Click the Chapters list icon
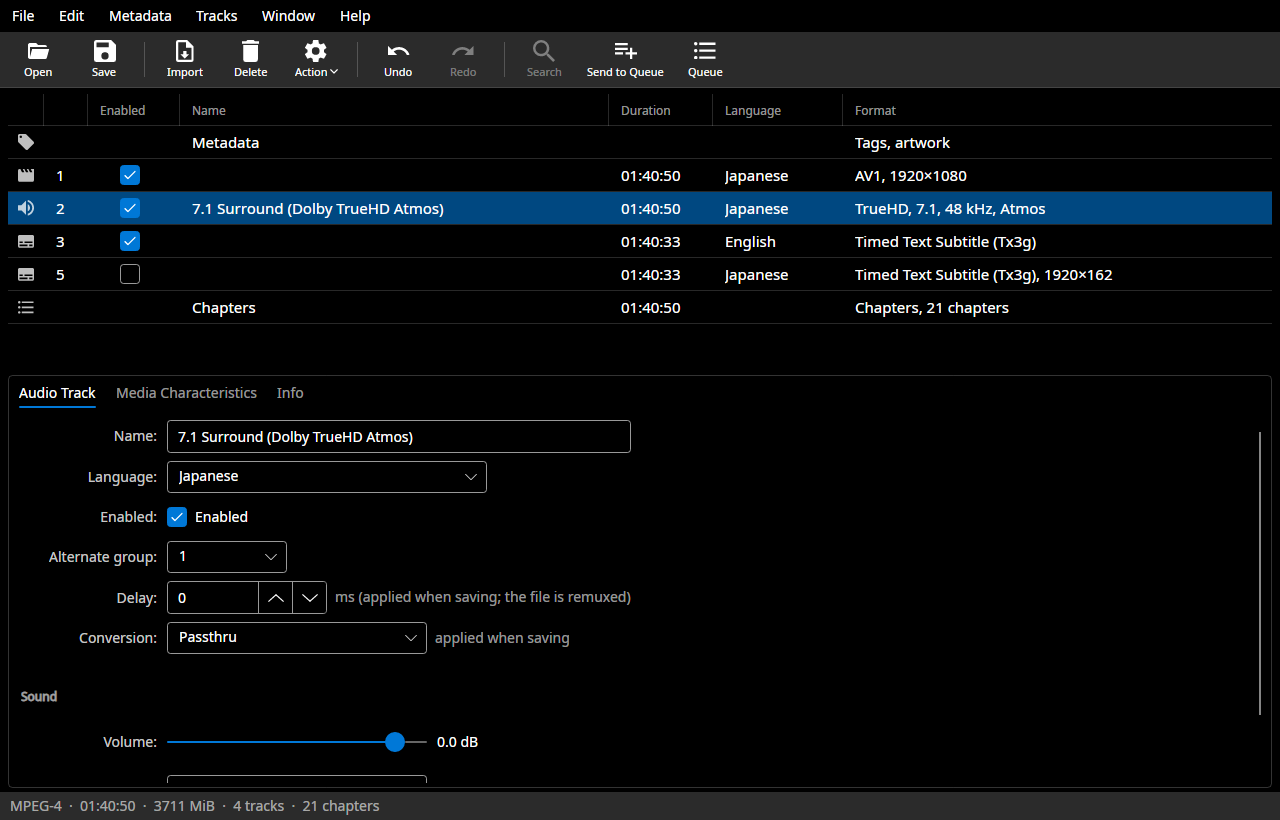 point(26,308)
